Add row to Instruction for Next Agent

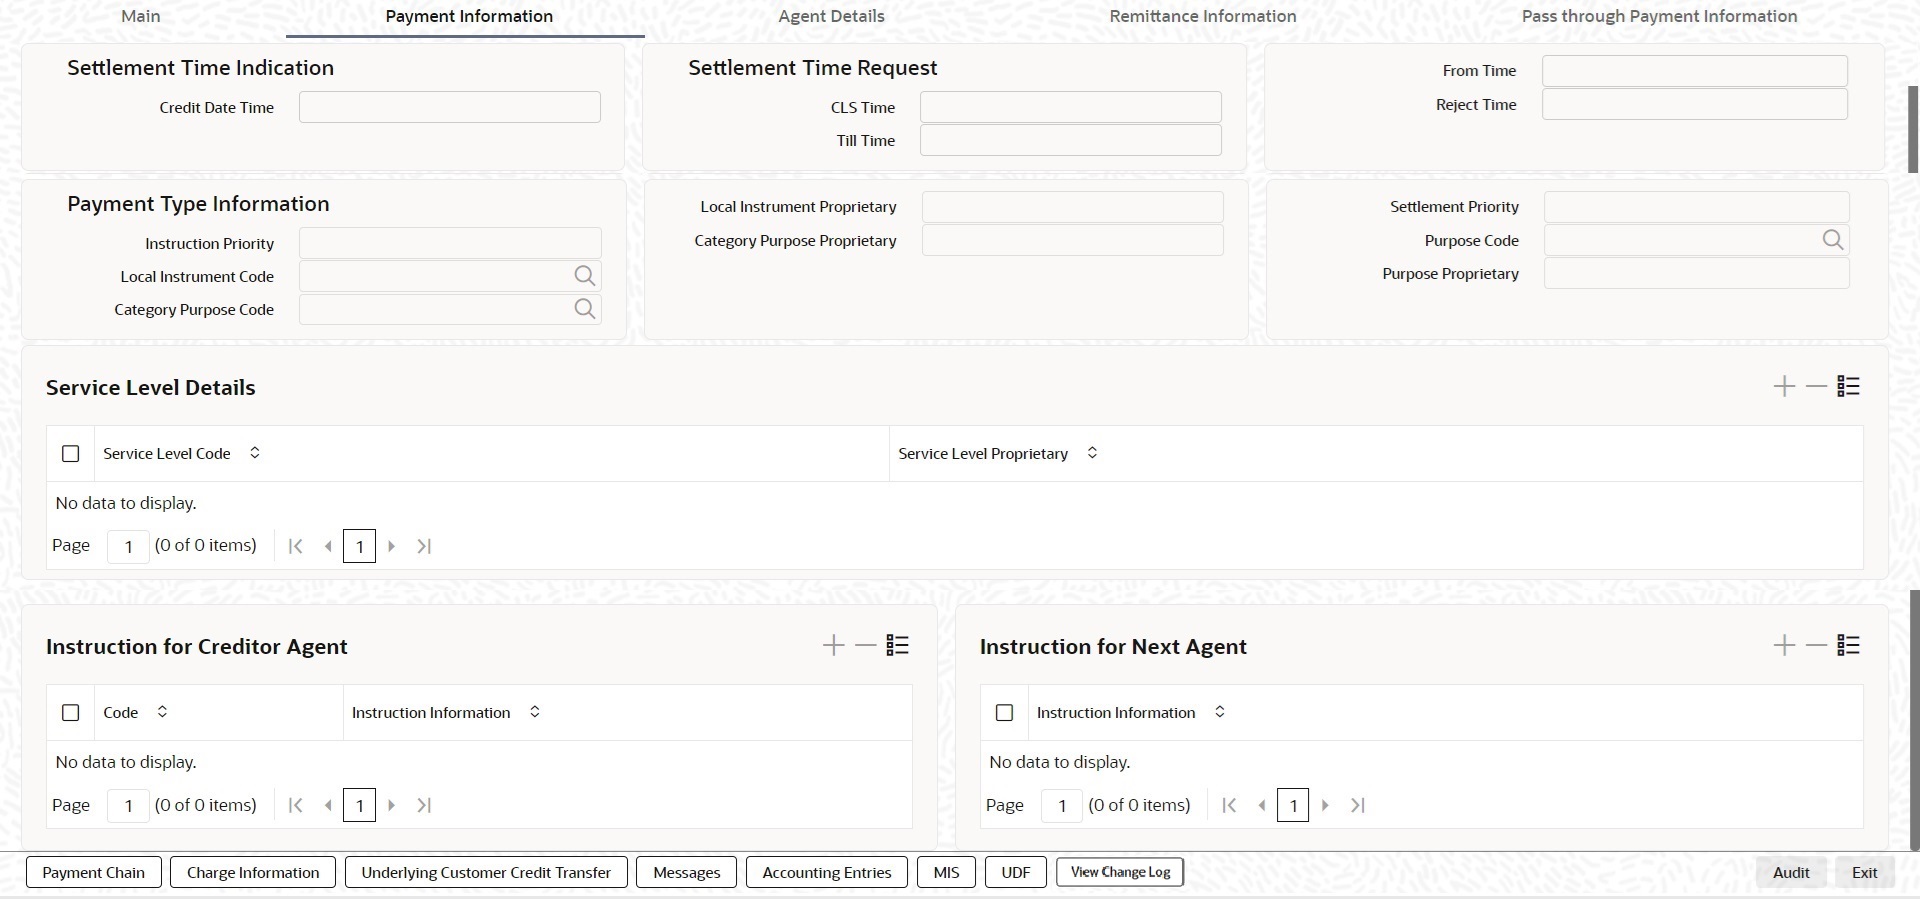point(1784,646)
